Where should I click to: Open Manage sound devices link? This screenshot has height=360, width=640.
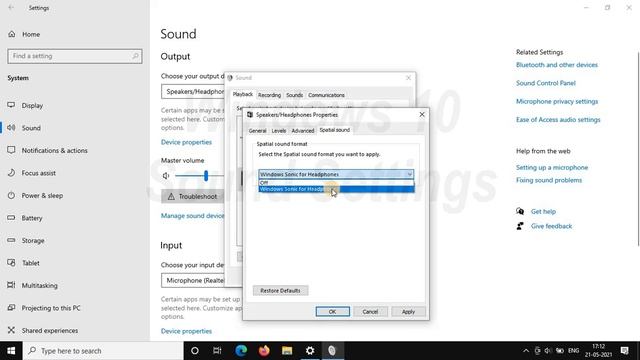click(x=192, y=216)
